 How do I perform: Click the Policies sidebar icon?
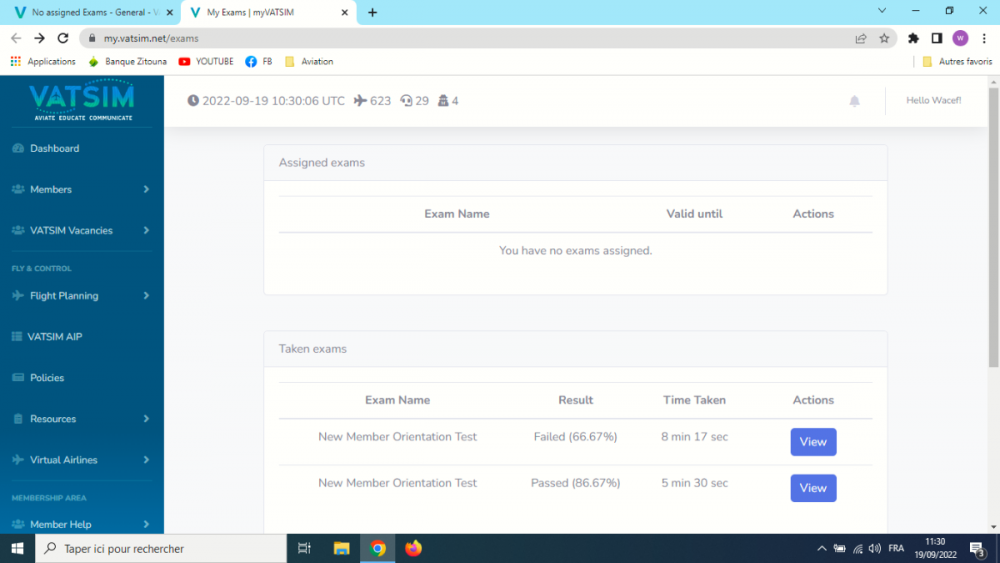pyautogui.click(x=17, y=378)
